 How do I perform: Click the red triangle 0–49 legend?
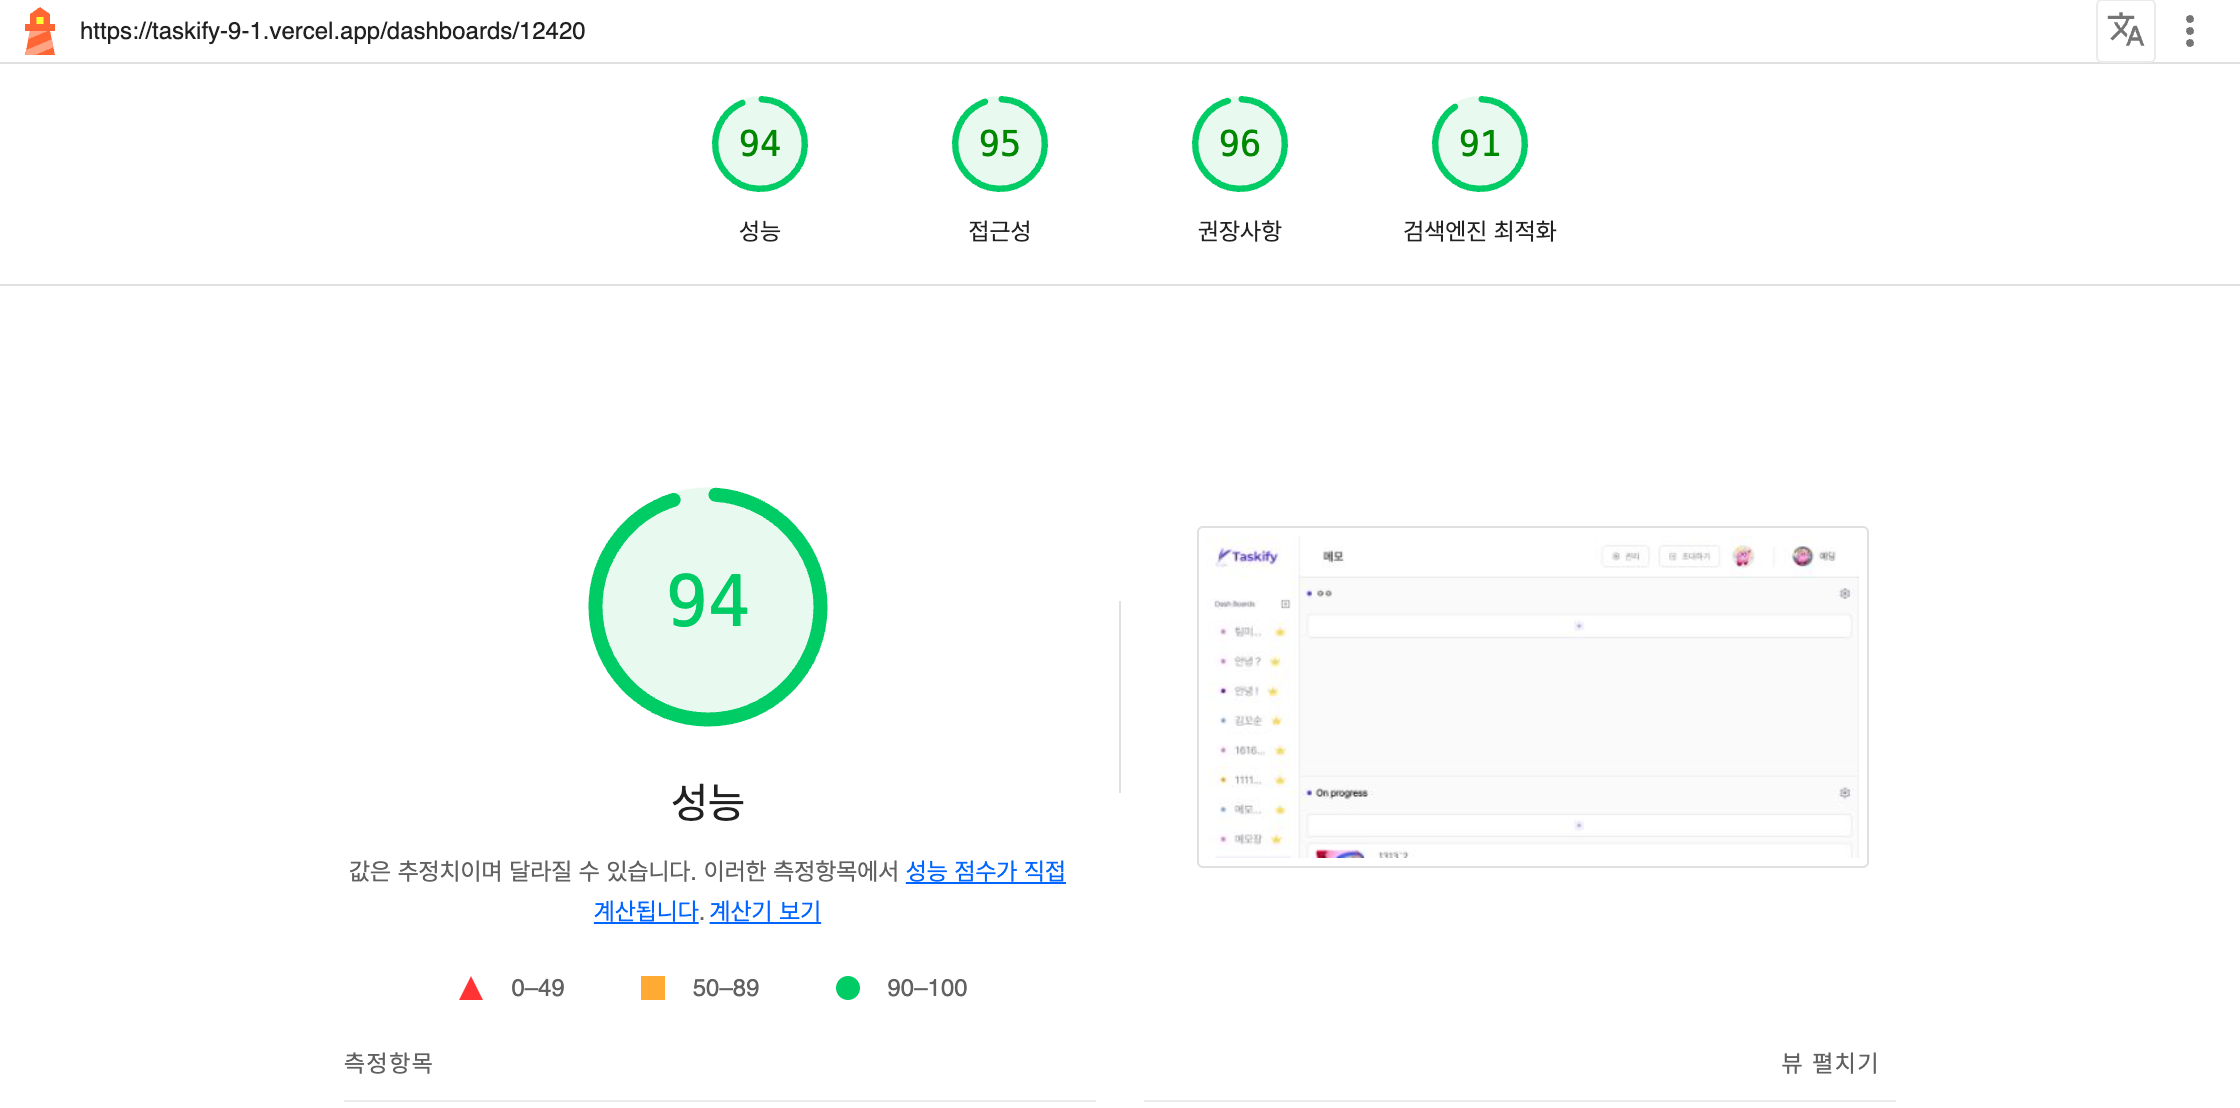point(471,989)
